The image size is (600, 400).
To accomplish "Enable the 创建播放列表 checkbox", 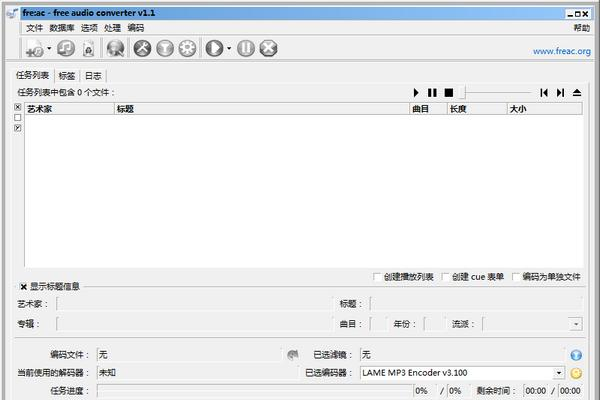I will (377, 277).
